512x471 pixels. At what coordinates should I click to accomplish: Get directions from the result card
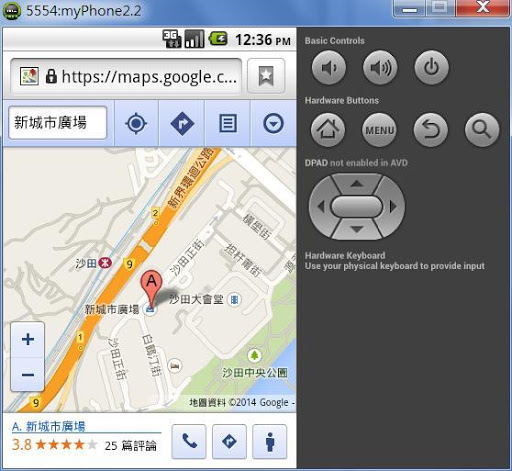[x=229, y=441]
